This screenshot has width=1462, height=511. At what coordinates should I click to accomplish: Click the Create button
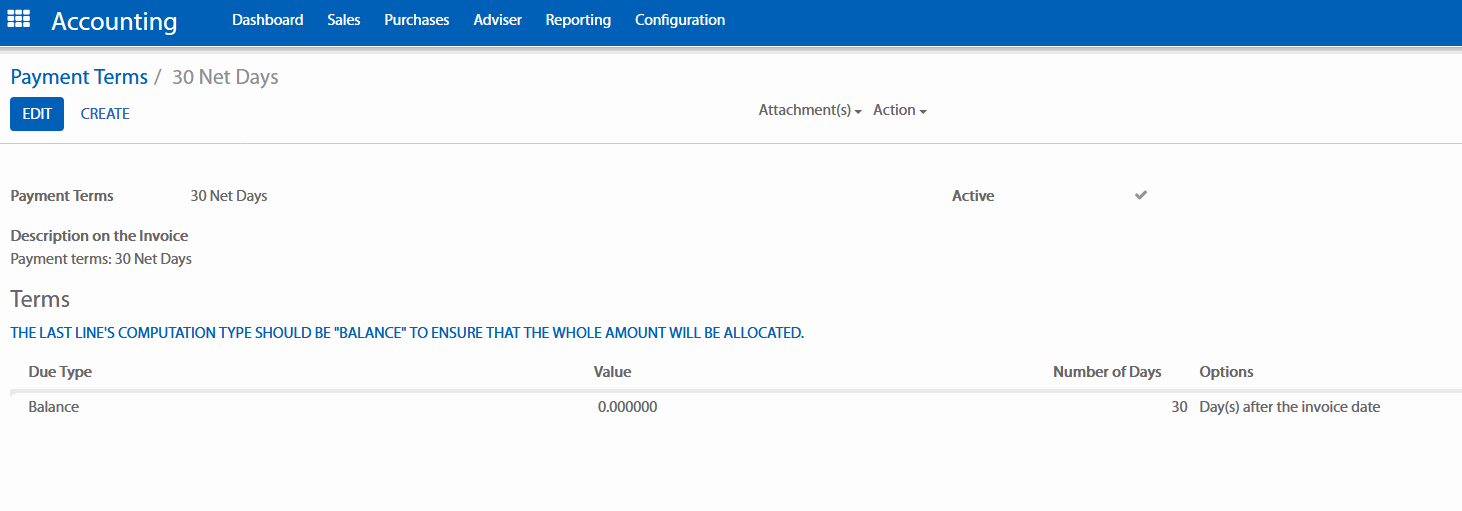coord(105,114)
